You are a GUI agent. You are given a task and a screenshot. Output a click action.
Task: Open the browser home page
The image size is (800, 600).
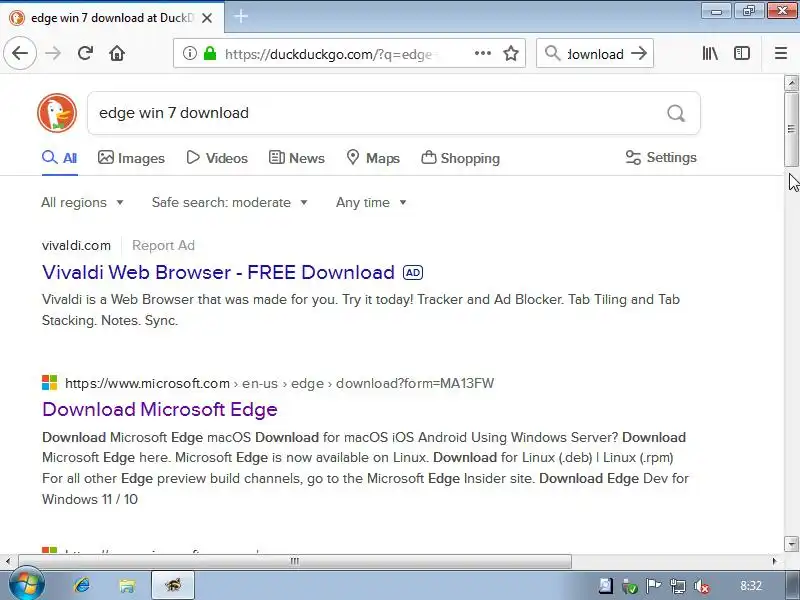117,53
